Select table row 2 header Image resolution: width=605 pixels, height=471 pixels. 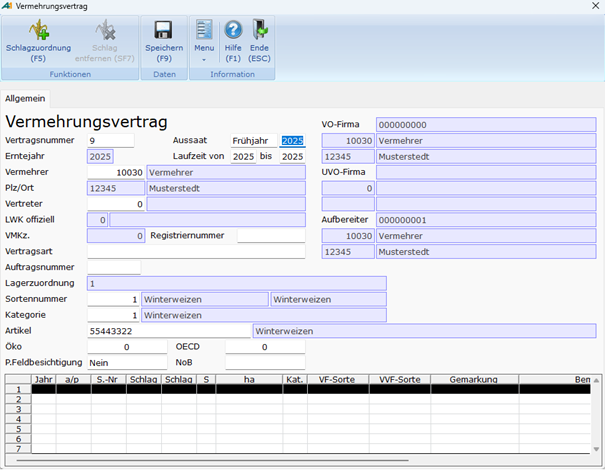click(x=18, y=399)
